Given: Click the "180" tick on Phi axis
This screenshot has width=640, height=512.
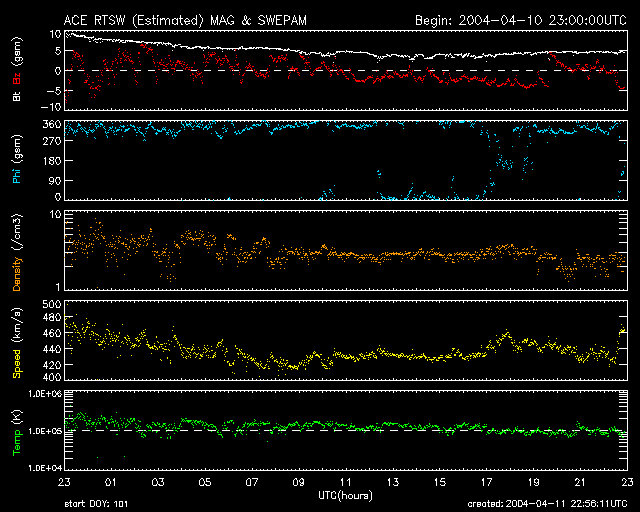Looking at the screenshot, I should point(52,161).
